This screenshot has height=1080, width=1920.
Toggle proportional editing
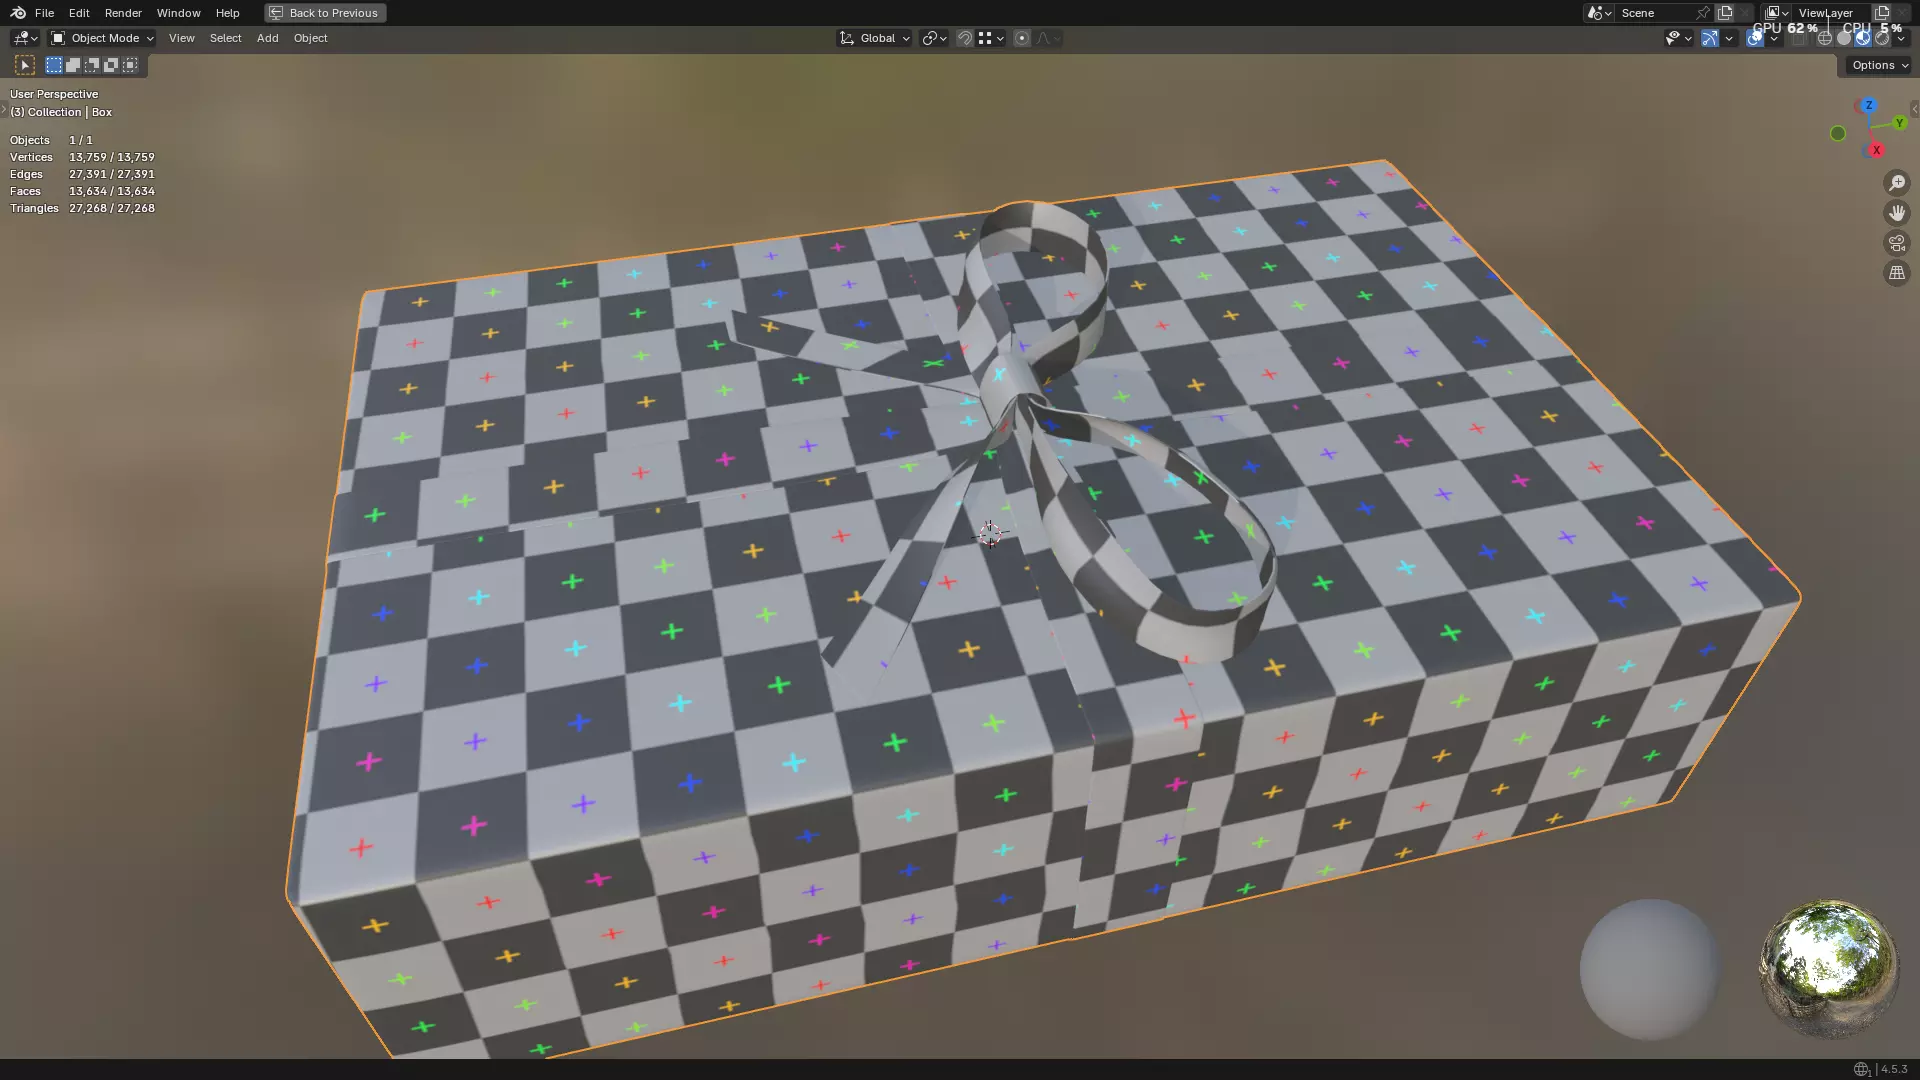(x=1022, y=38)
